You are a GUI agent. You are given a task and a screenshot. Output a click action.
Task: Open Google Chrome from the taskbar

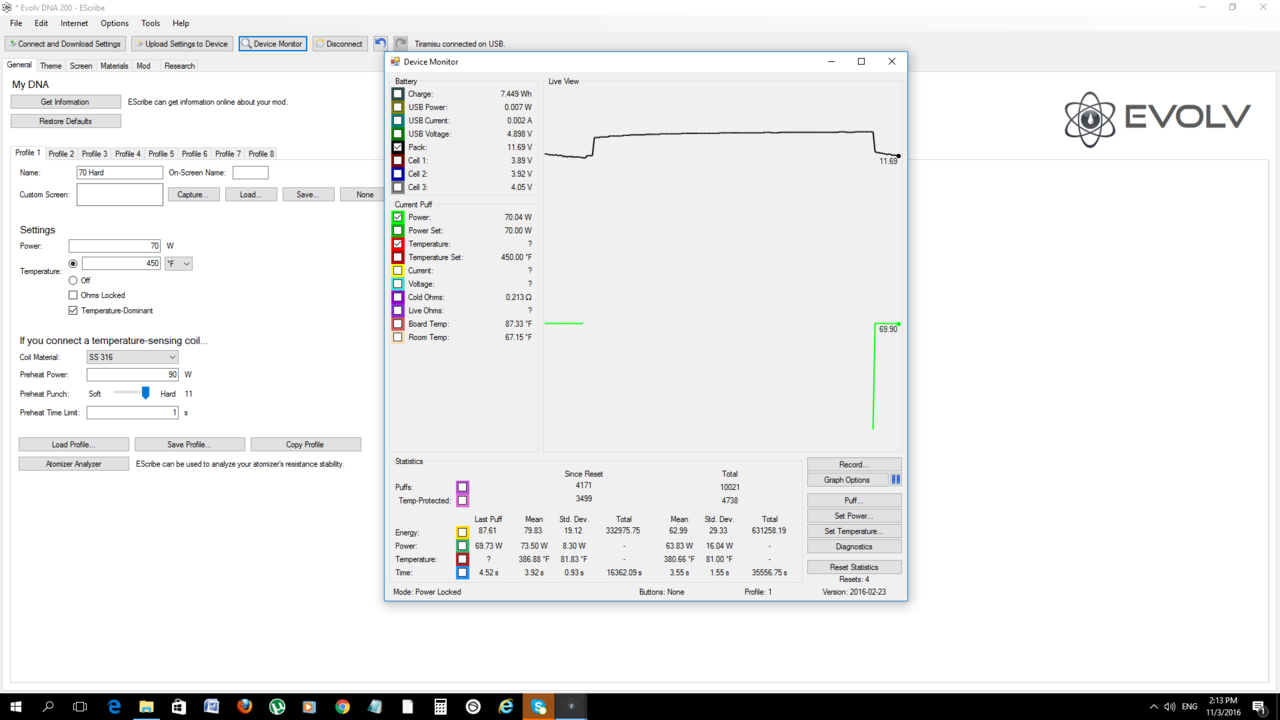pos(342,707)
